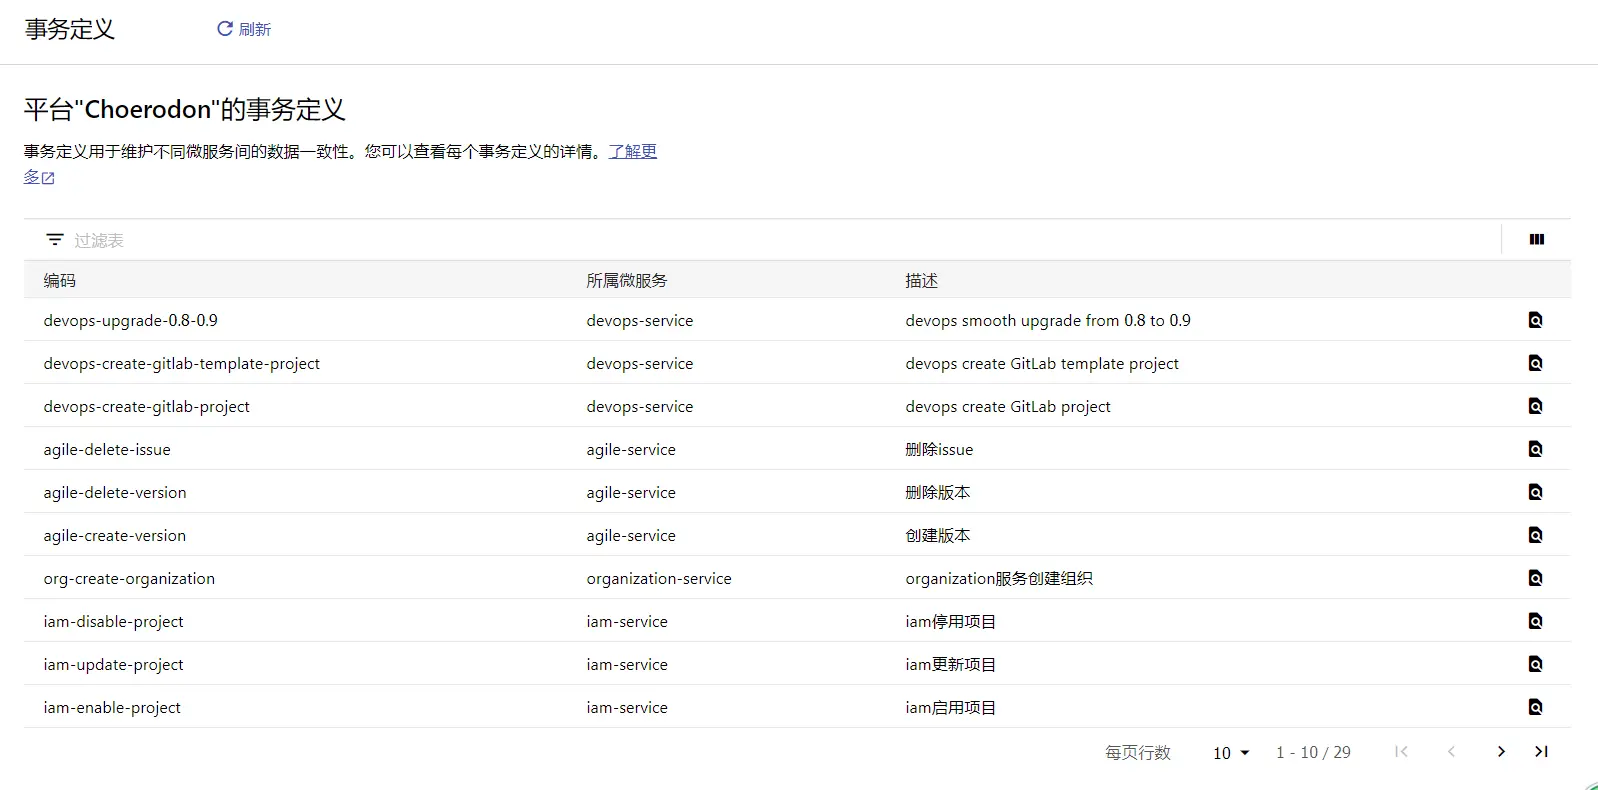Image resolution: width=1598 pixels, height=790 pixels.
Task: Open detail icon for agile-delete-issue
Action: 1535,449
